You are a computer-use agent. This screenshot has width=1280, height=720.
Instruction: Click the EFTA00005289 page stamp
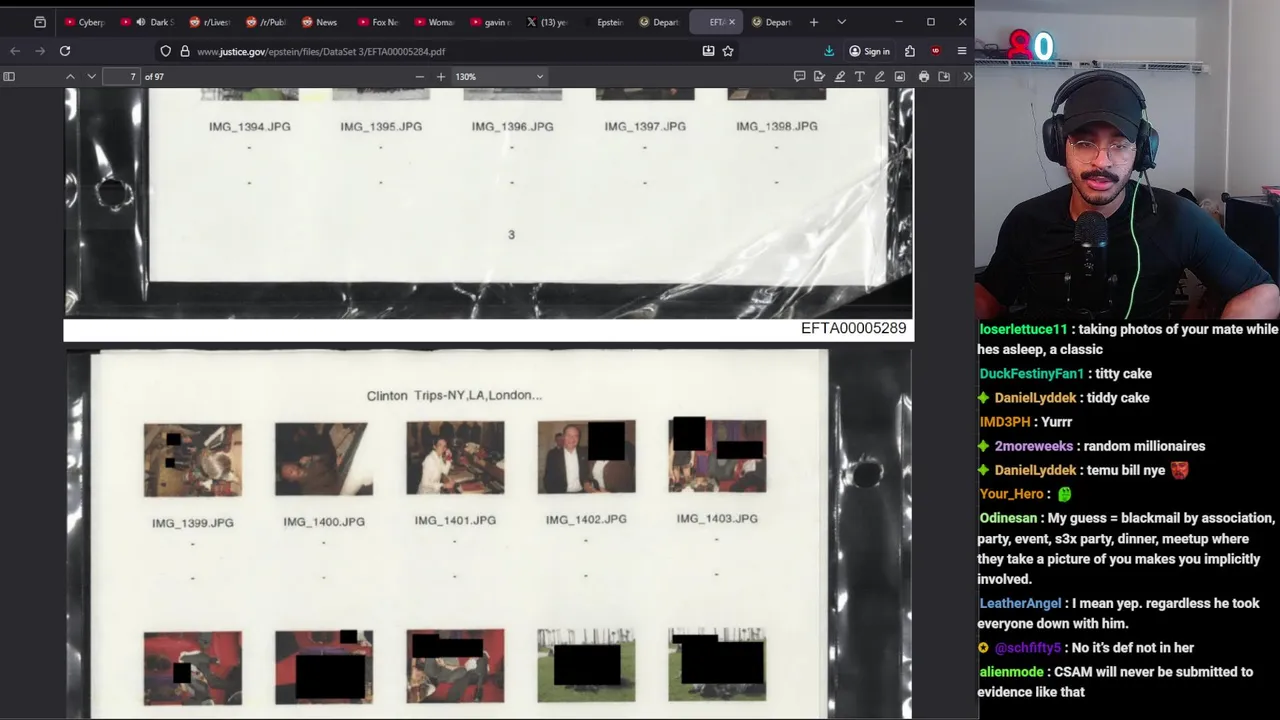point(853,328)
